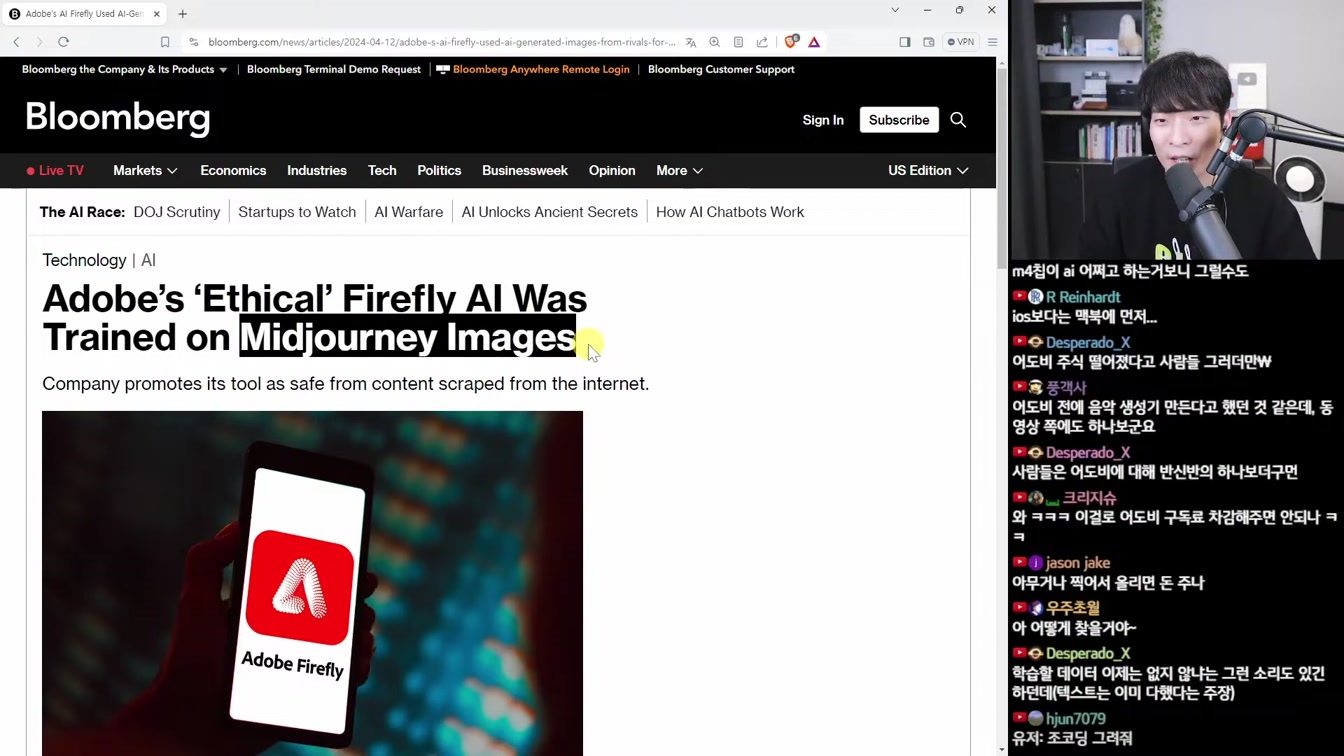Open Startups to Watch topic

click(297, 212)
